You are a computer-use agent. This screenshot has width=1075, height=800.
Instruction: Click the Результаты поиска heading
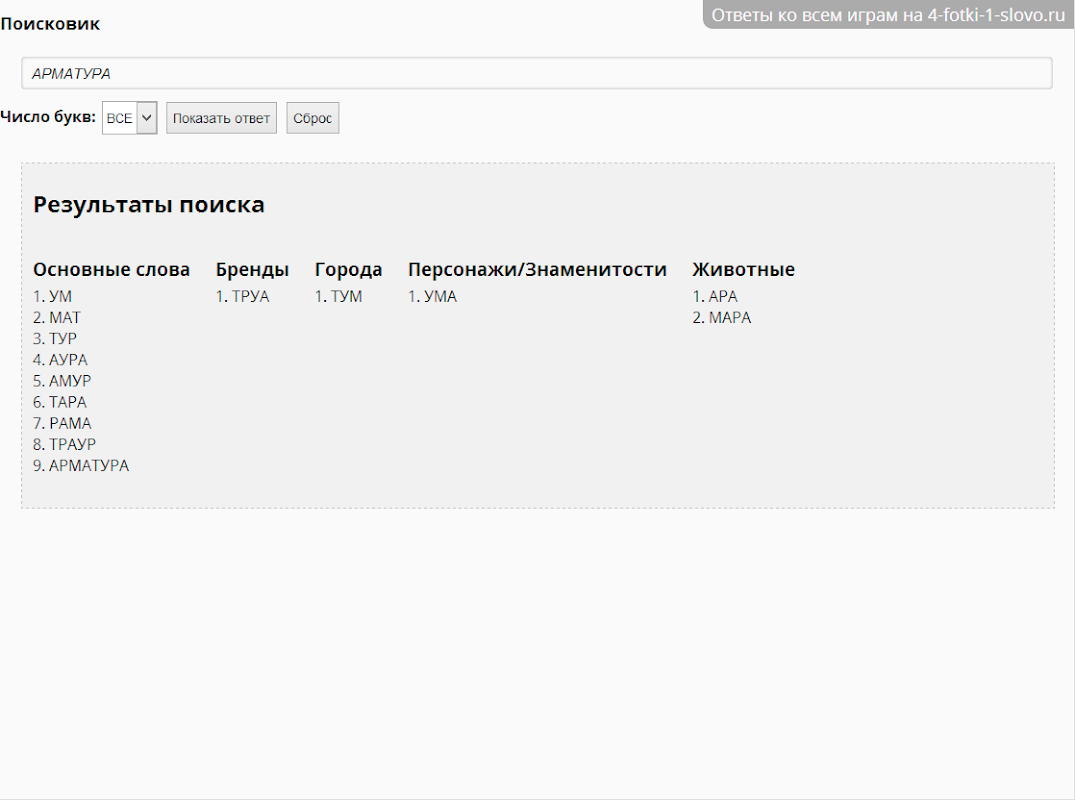coord(149,204)
